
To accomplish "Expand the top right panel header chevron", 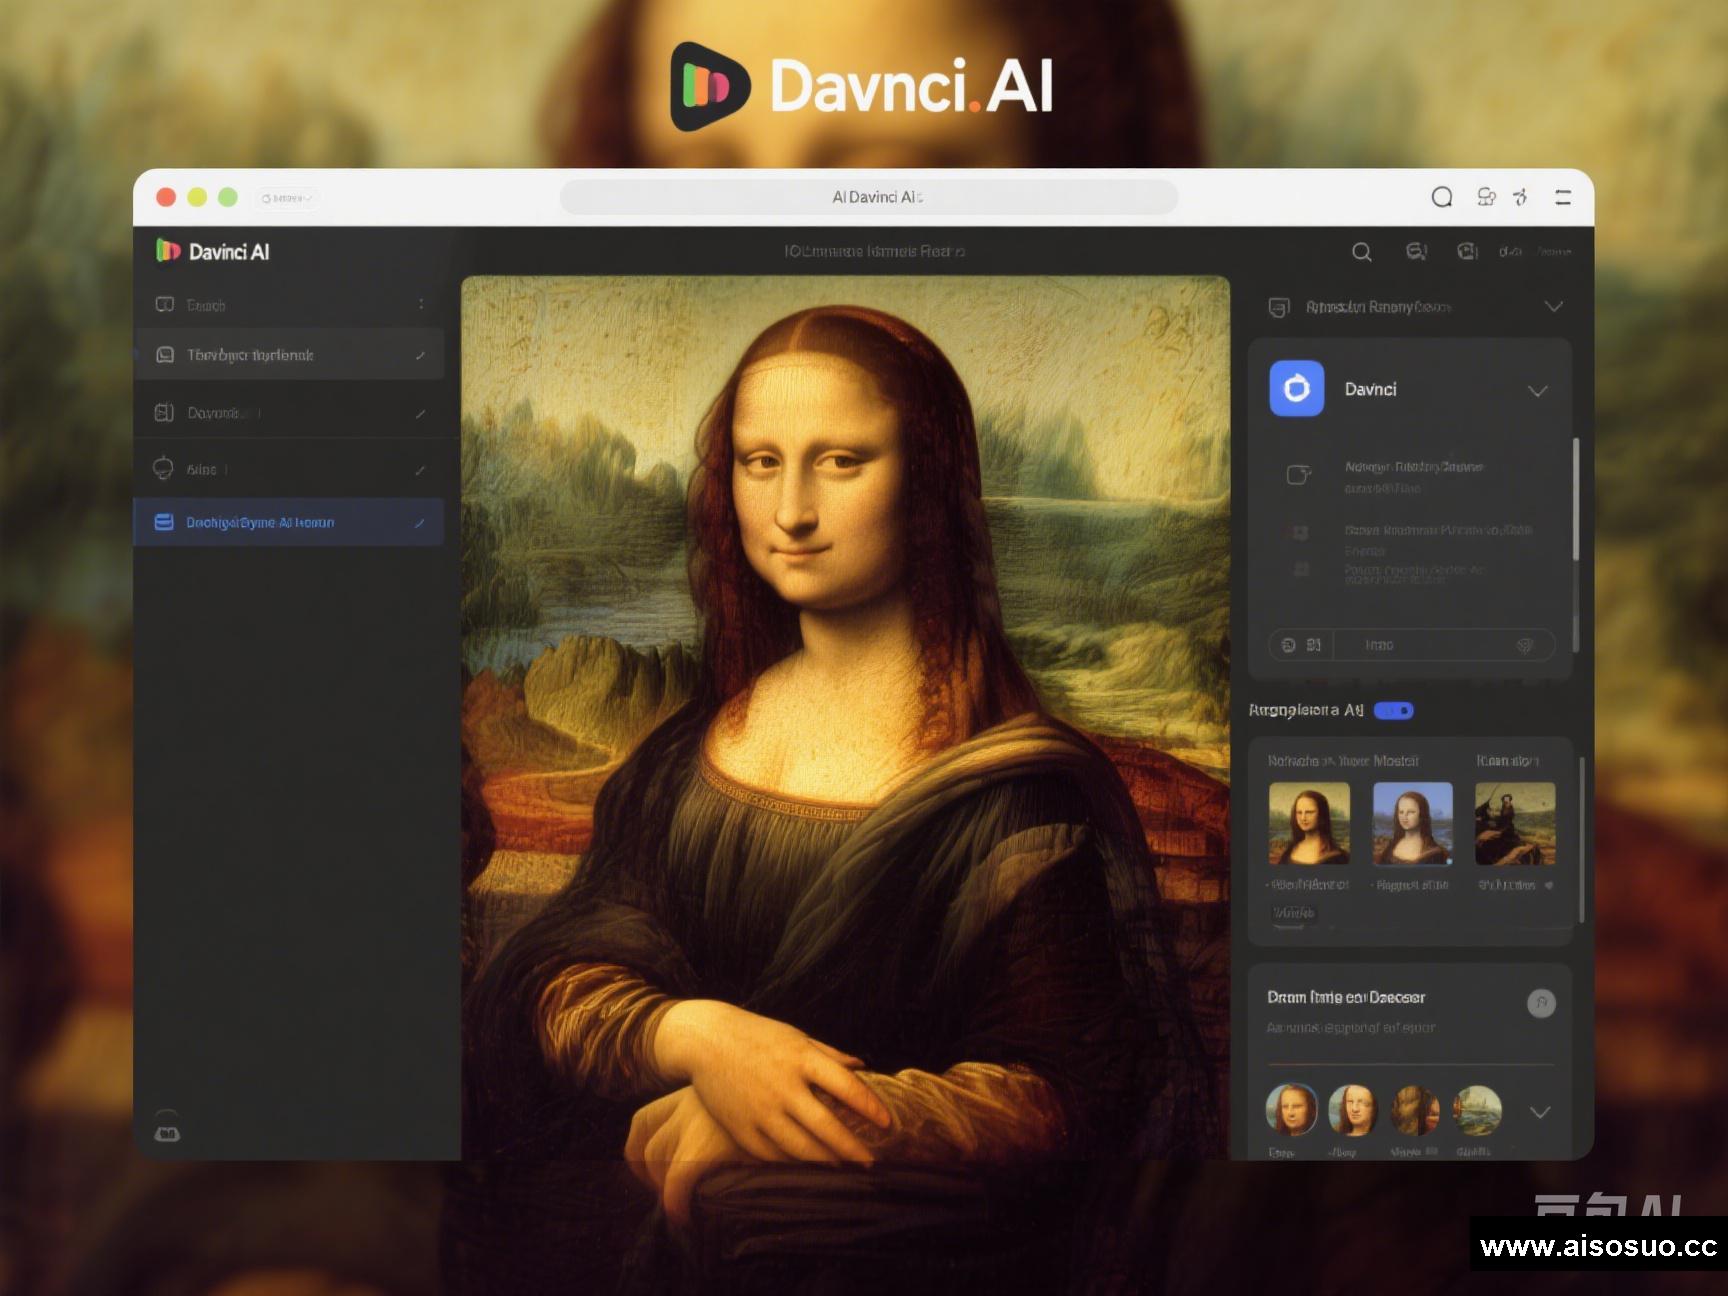I will point(1553,306).
